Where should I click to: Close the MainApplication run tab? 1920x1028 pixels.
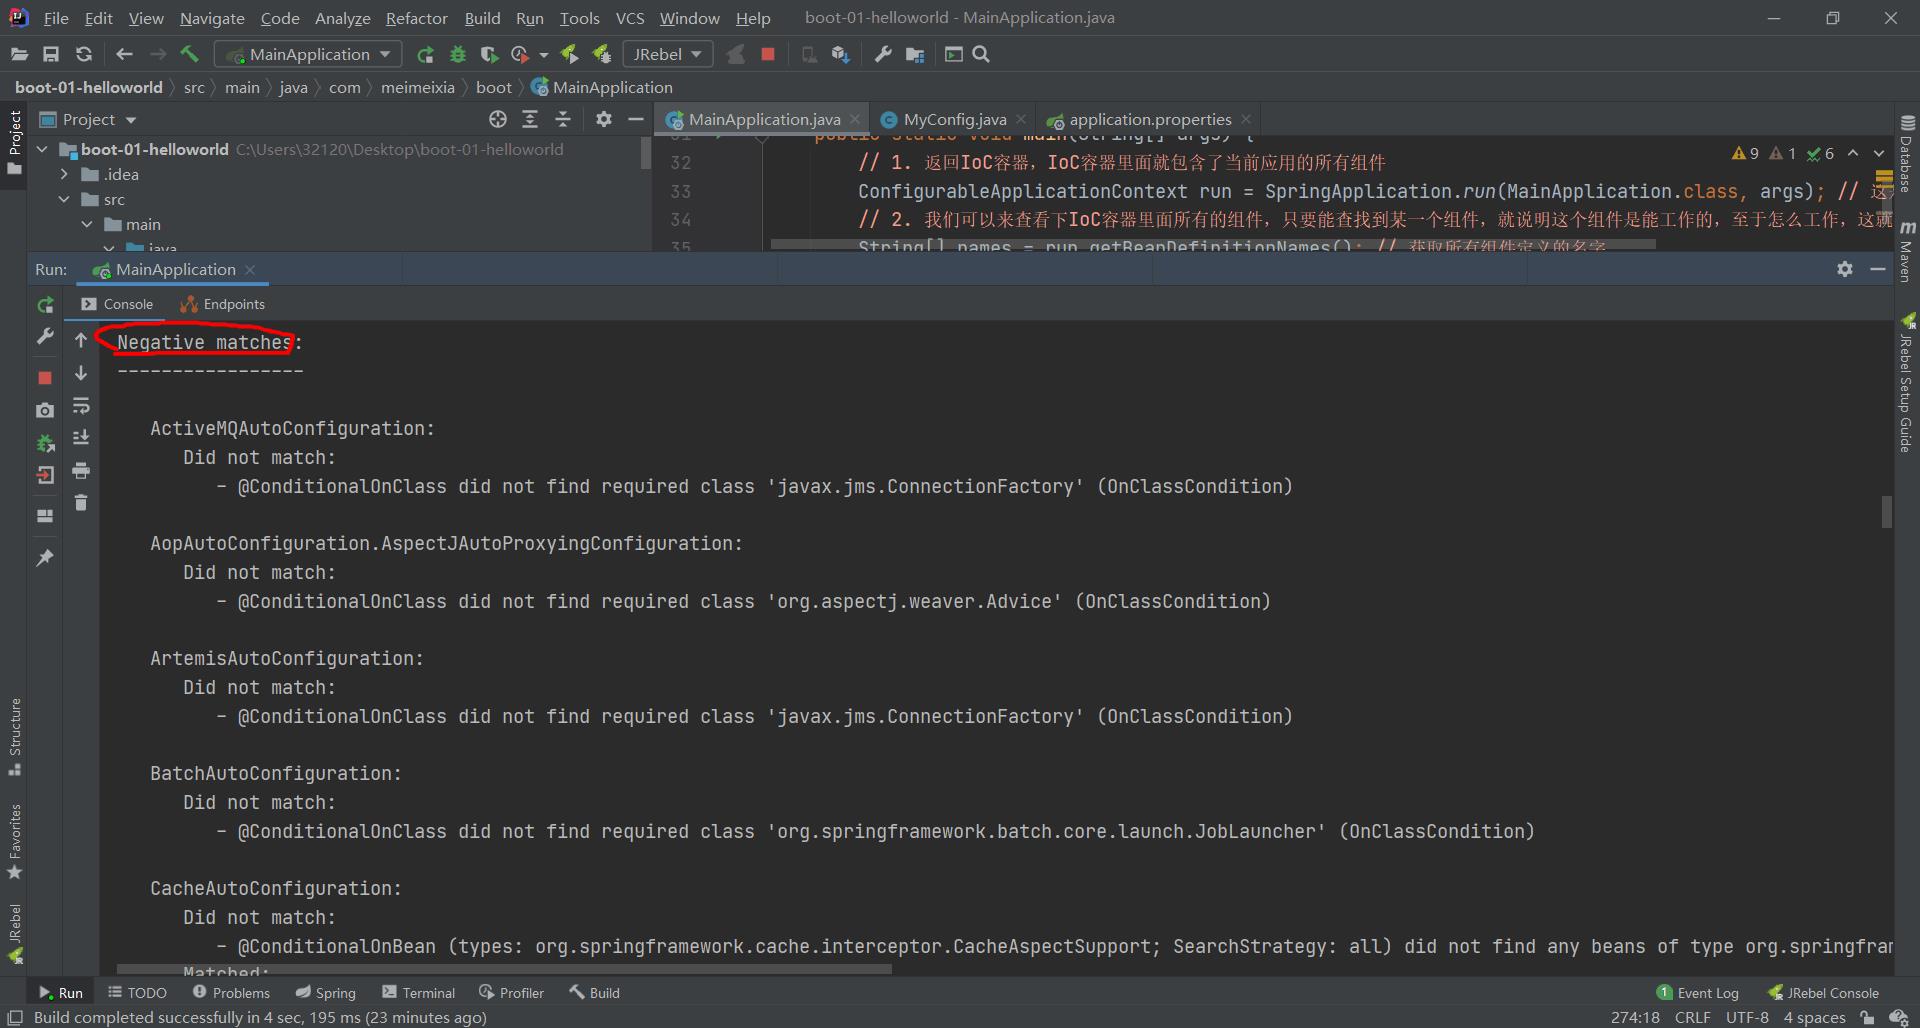coord(250,270)
